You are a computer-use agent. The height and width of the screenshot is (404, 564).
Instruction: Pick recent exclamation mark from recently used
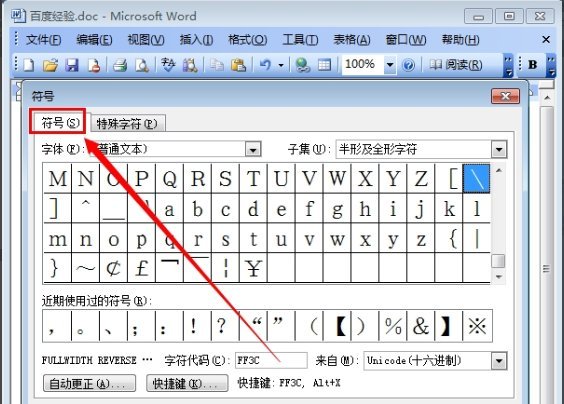point(197,326)
